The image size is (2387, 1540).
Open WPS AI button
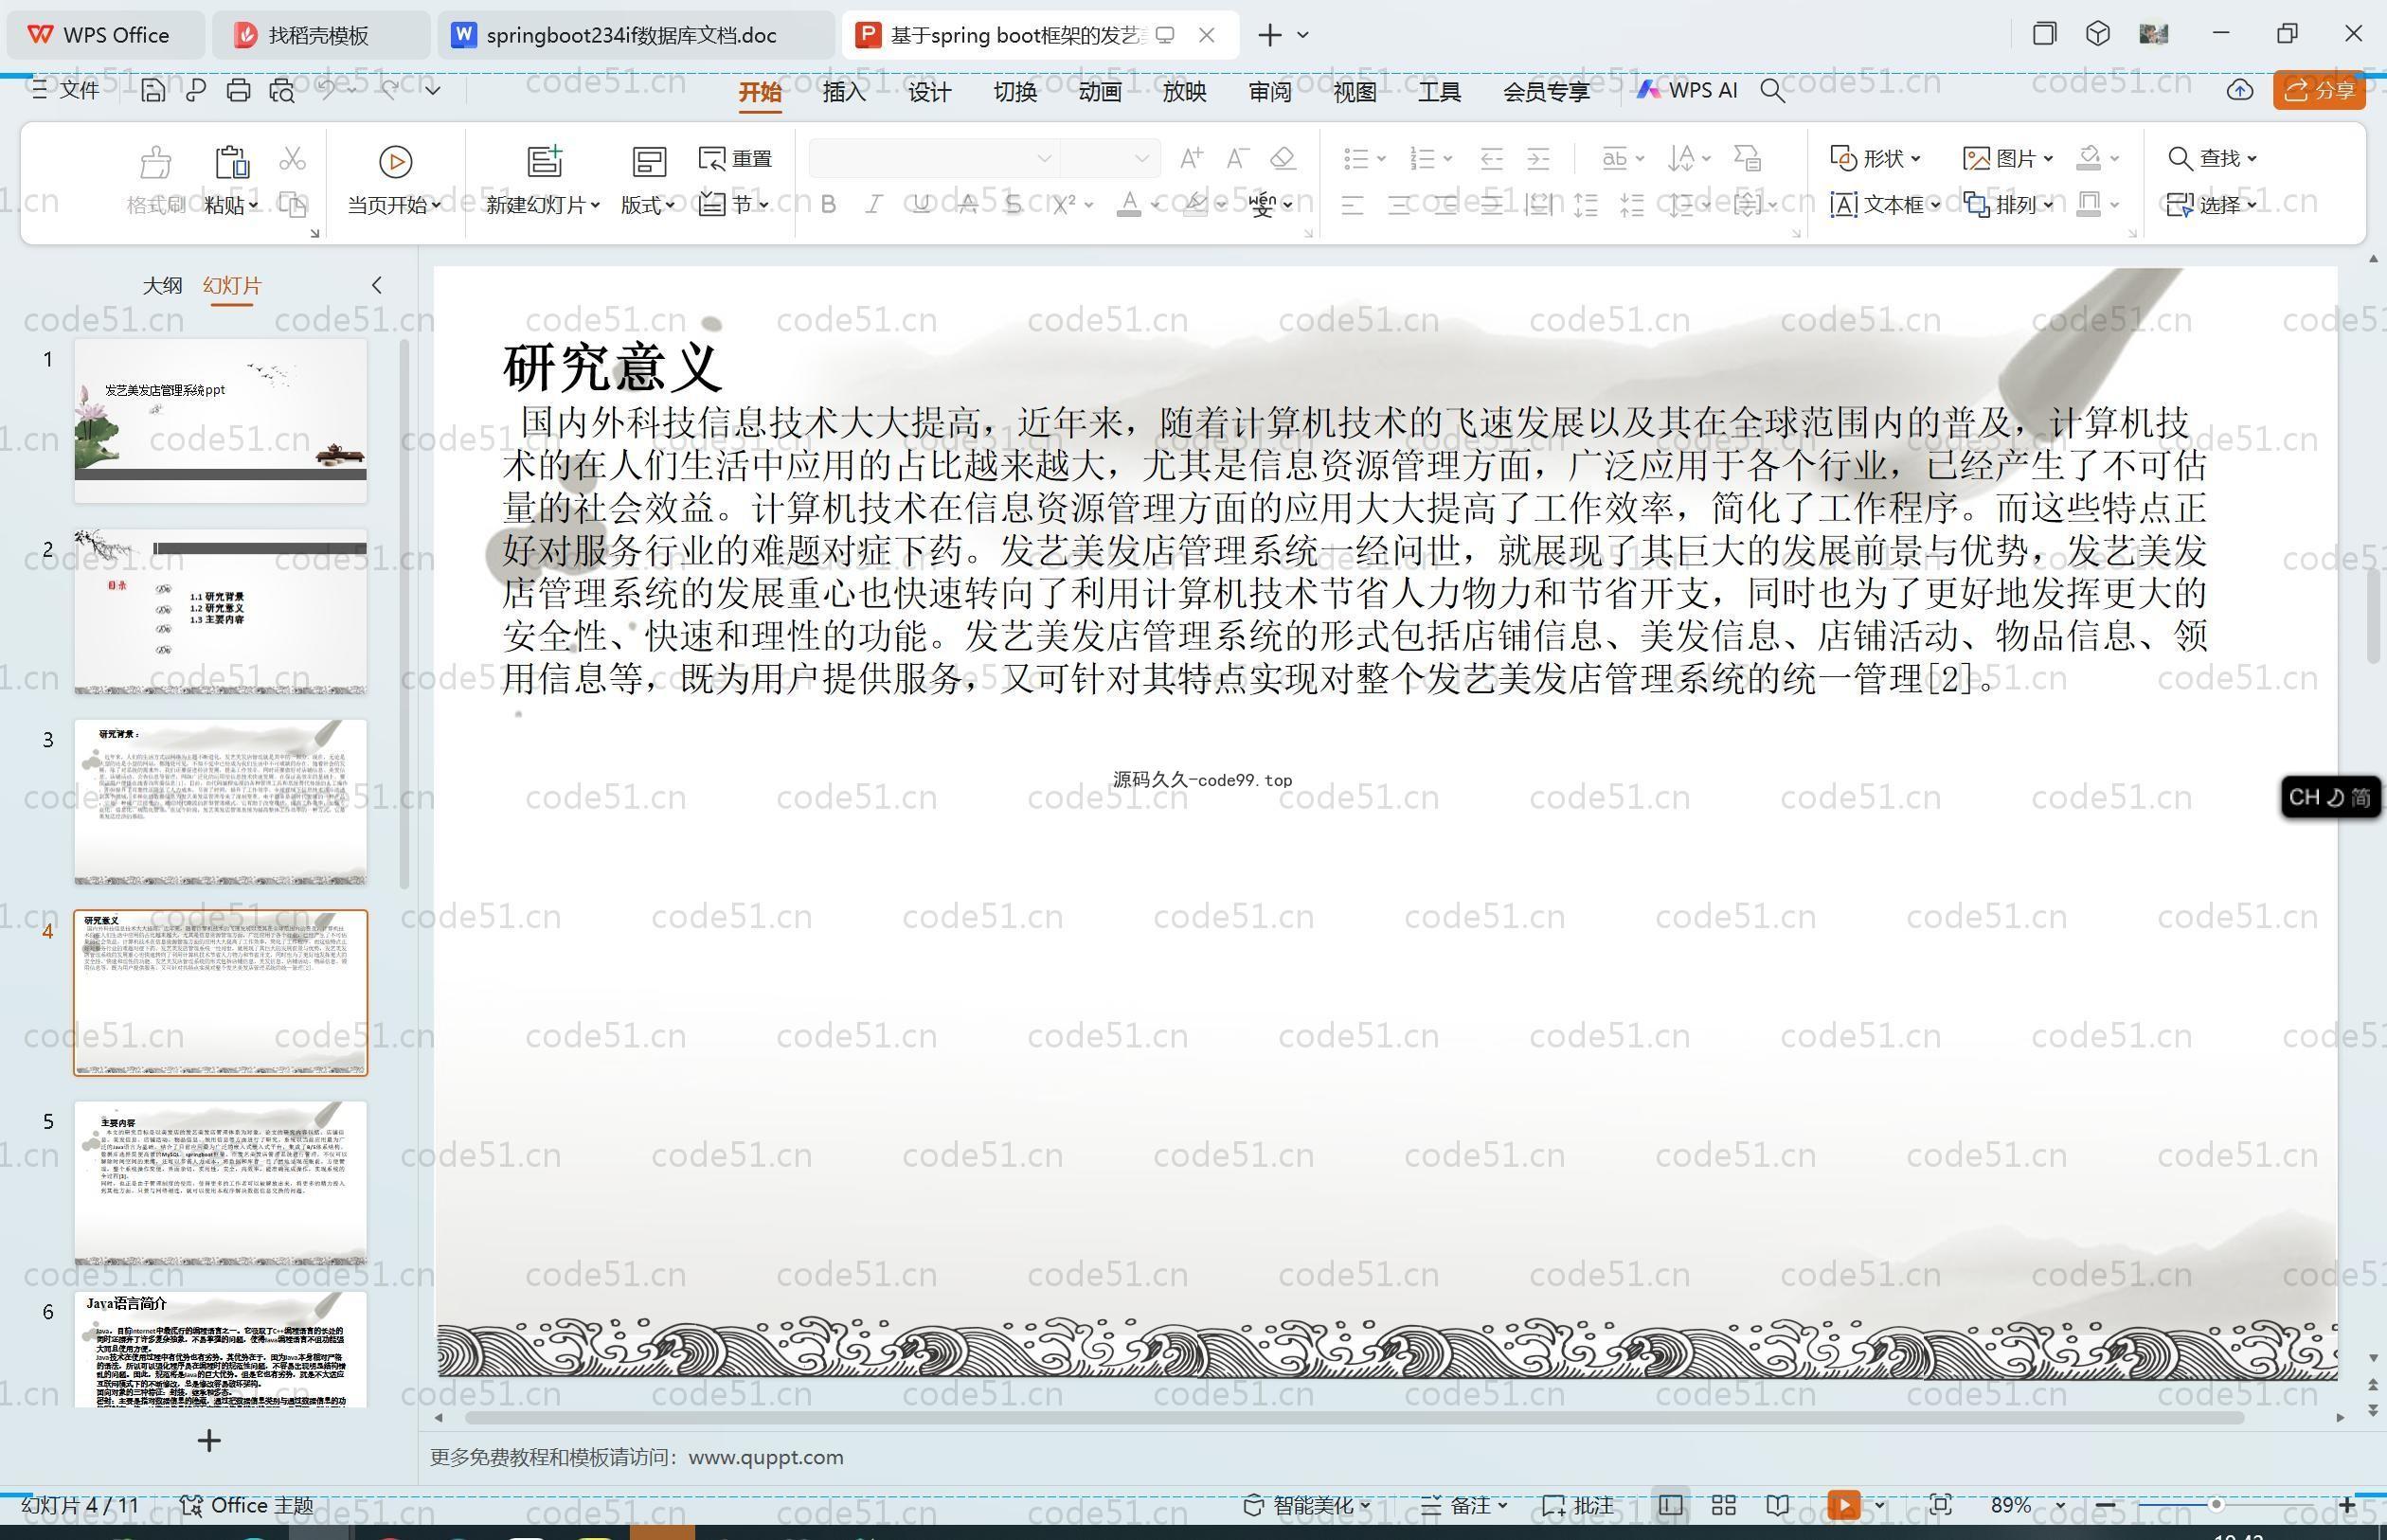click(x=1687, y=90)
